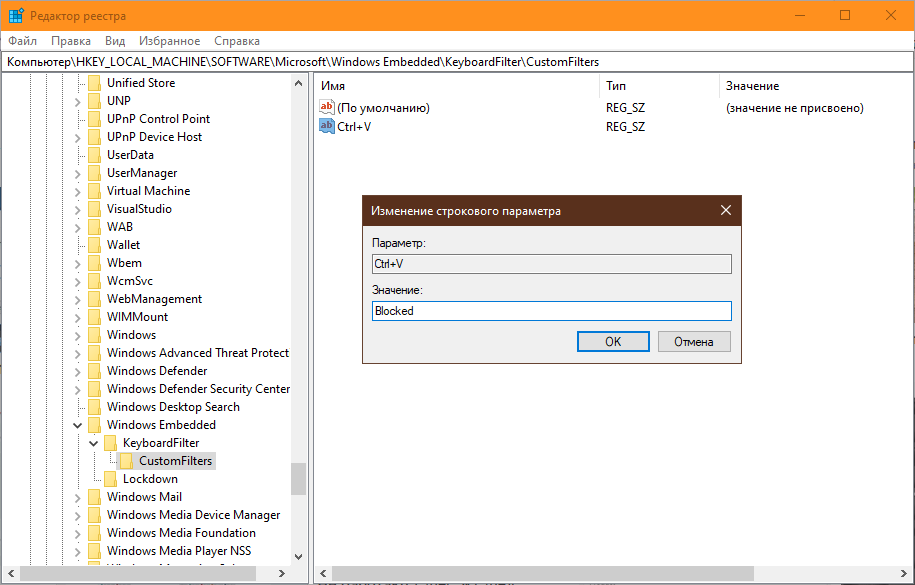Screen dimensions: 915x585
Task: Open the Правка menu
Action: point(71,41)
